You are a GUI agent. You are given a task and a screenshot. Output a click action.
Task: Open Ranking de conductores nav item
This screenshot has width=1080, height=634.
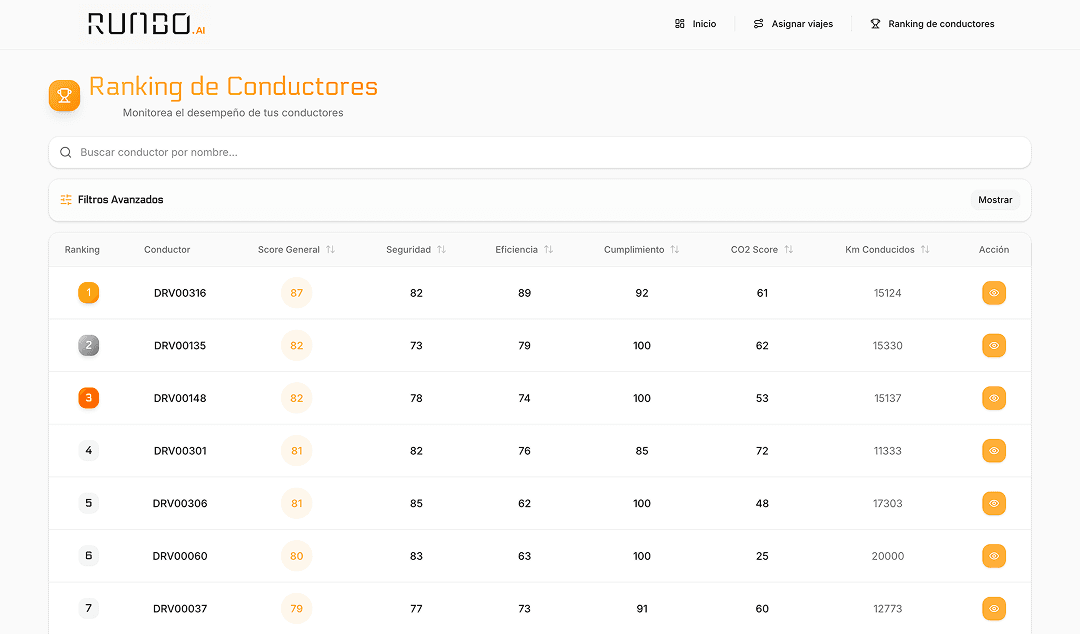(932, 24)
